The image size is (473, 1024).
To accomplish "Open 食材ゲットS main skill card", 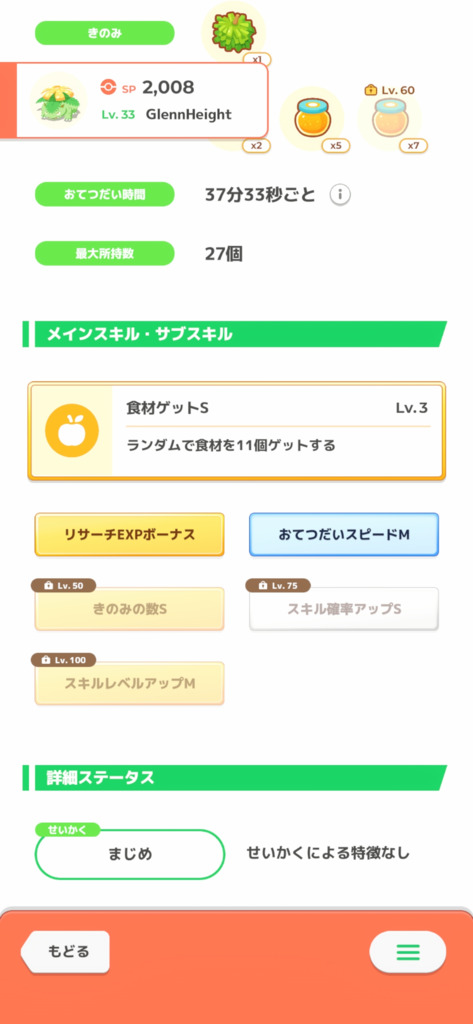I will tap(236, 432).
